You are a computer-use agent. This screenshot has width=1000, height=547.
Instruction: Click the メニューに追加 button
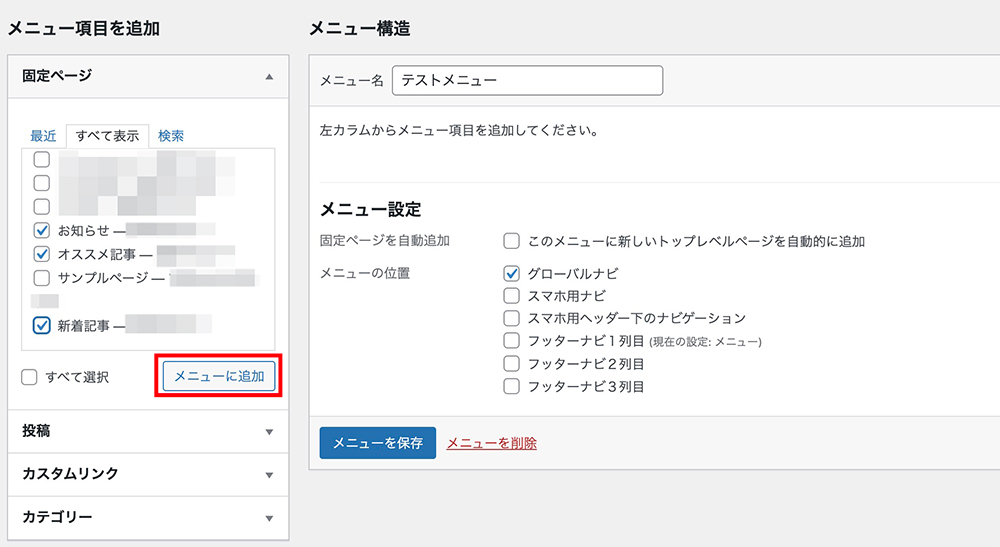[219, 376]
